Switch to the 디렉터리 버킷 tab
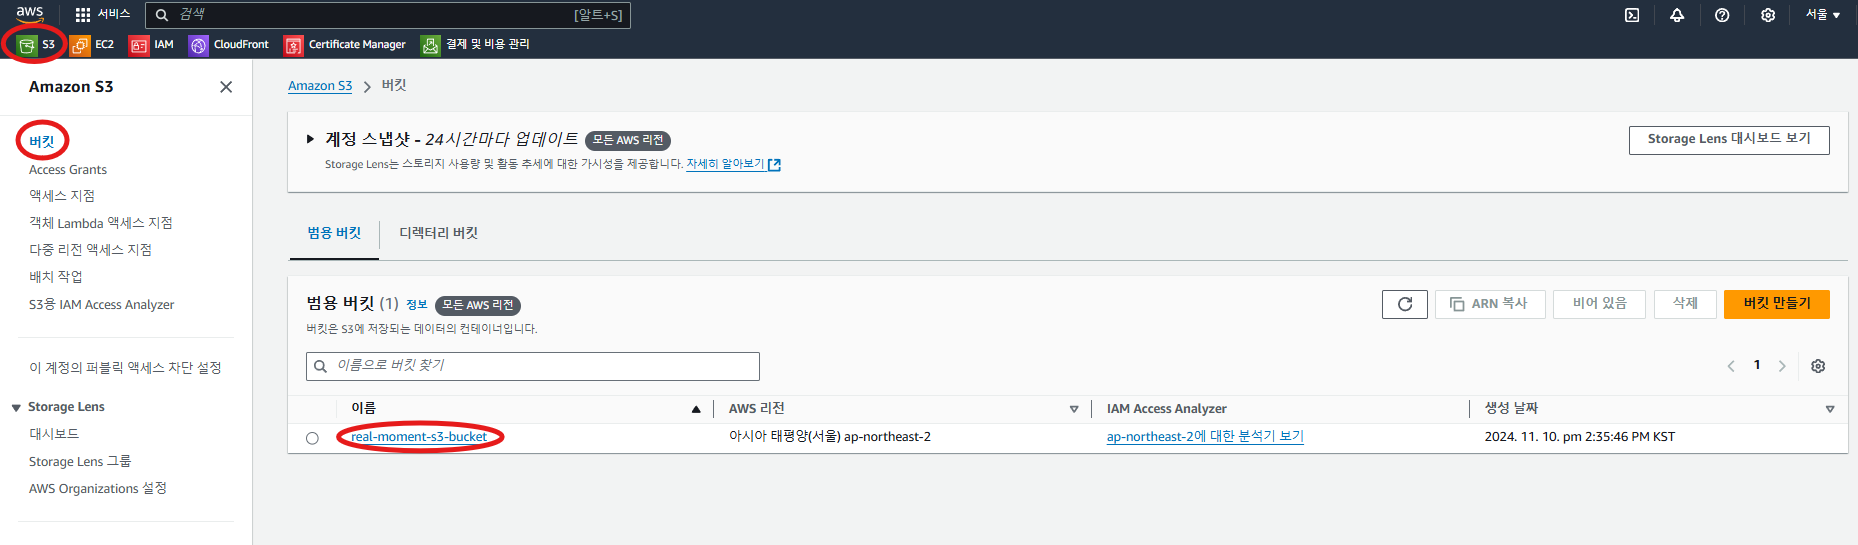Screen dimensions: 1858x545 (438, 233)
